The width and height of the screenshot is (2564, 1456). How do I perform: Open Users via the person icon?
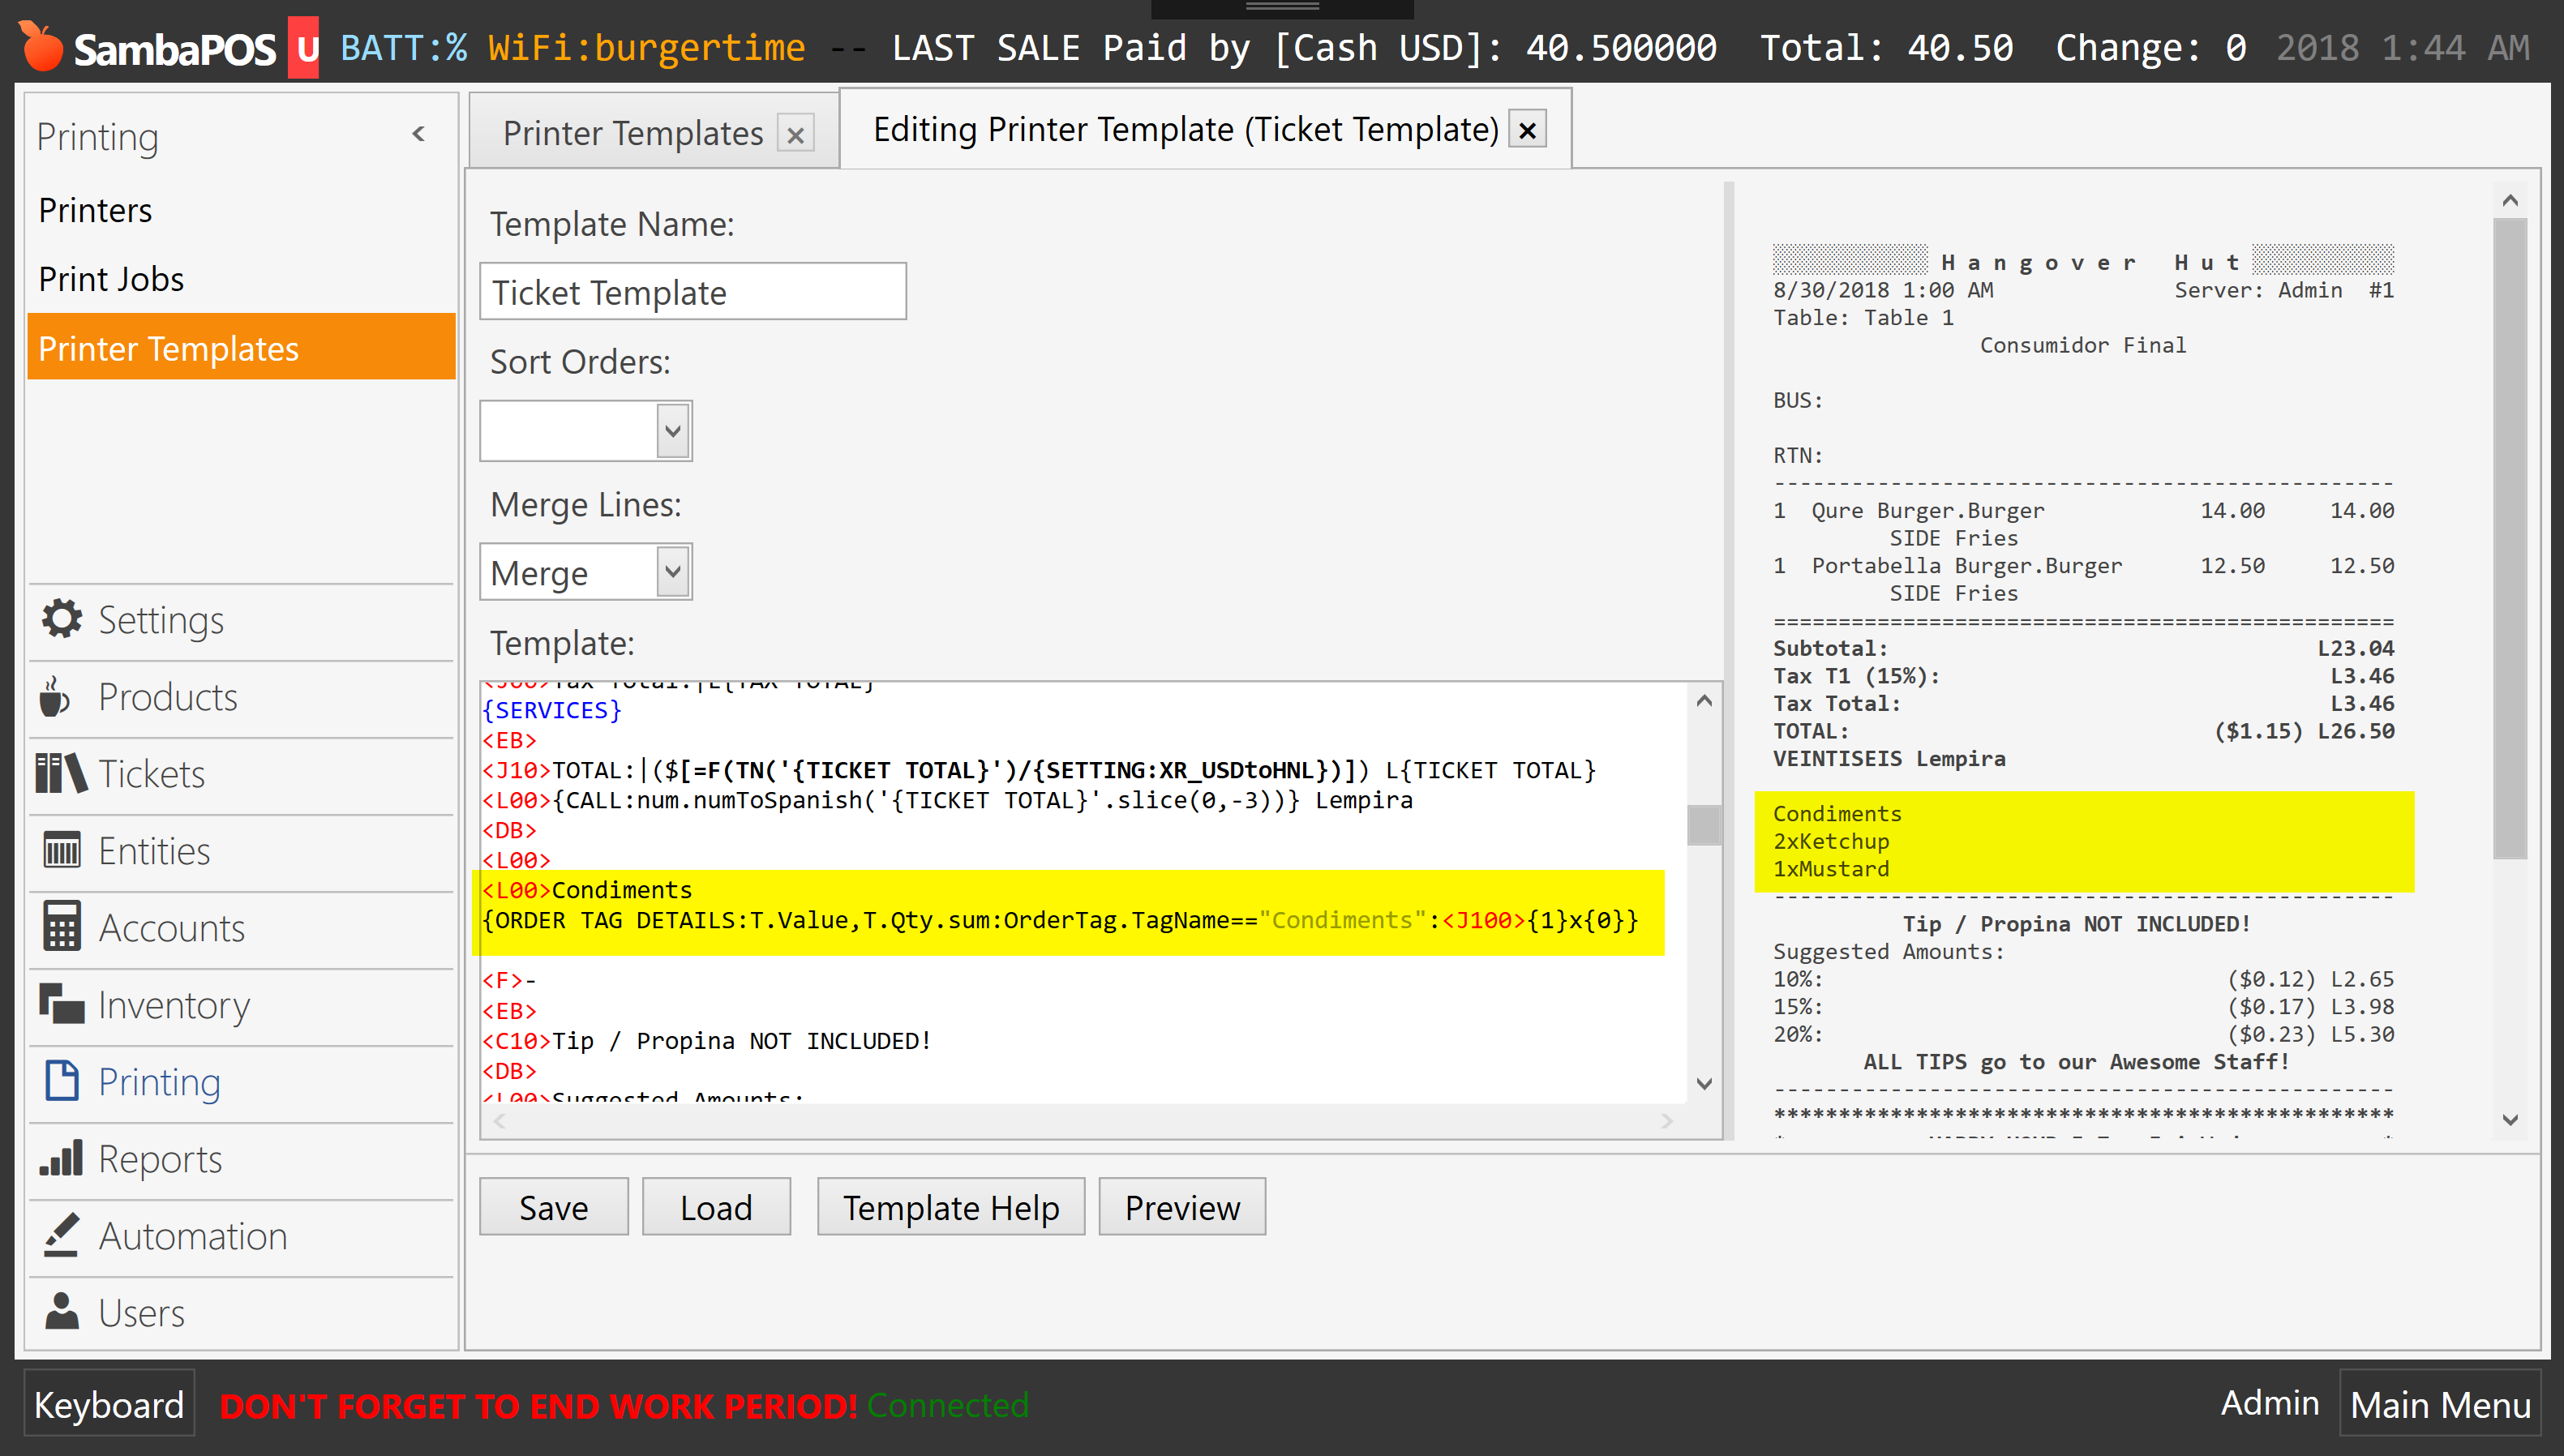(62, 1311)
